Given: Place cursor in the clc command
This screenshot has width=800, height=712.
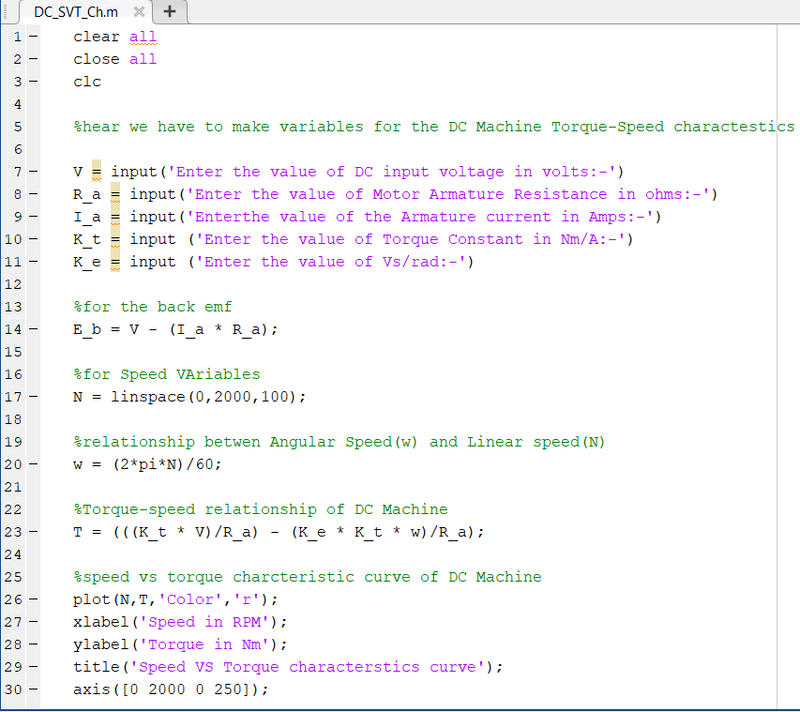Looking at the screenshot, I should tap(87, 82).
